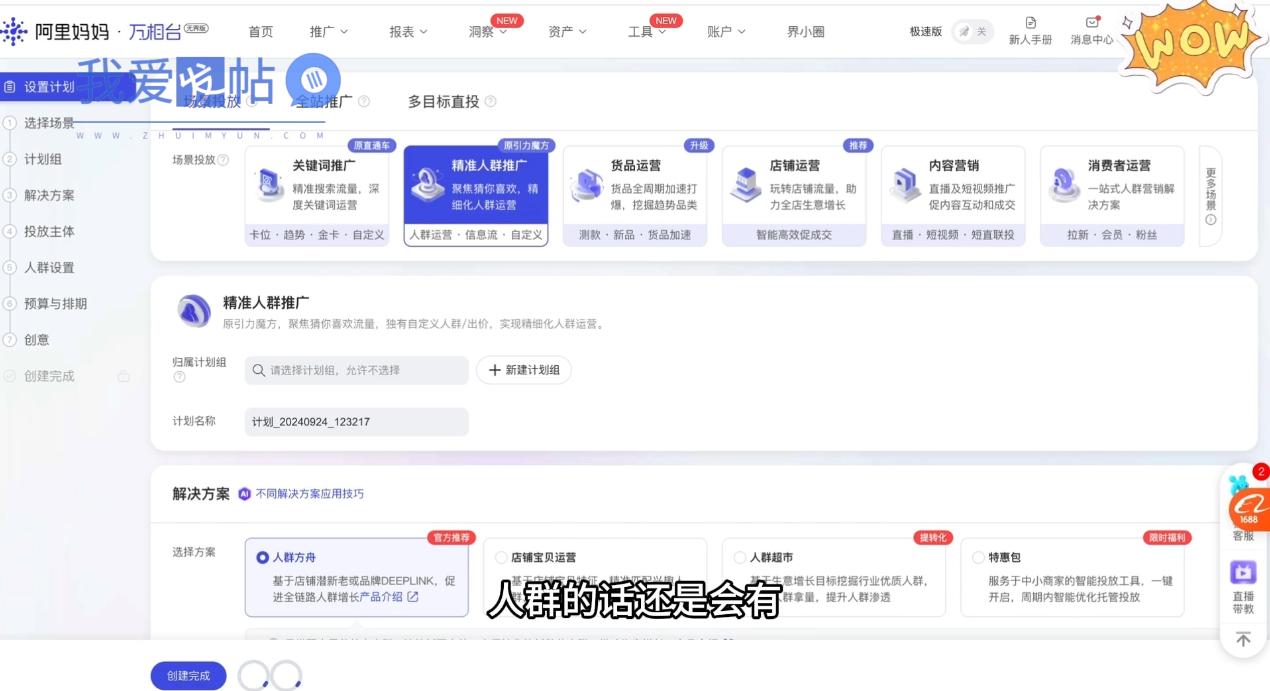
Task: Toggle the 极速版 switch
Action: (973, 32)
